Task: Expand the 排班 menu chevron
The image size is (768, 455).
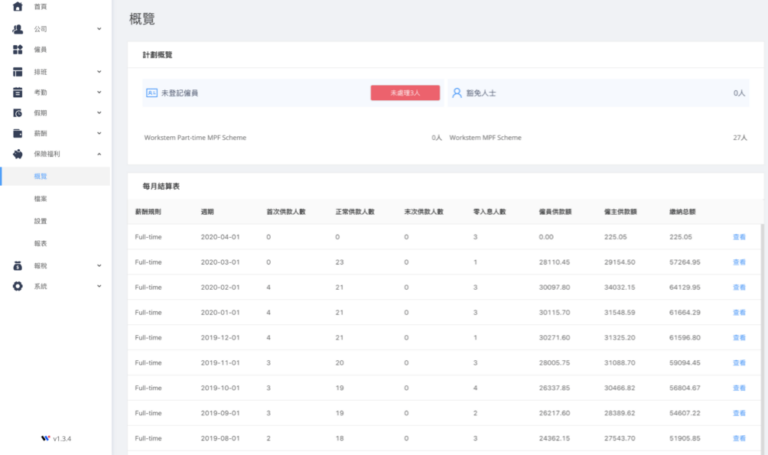Action: (99, 72)
